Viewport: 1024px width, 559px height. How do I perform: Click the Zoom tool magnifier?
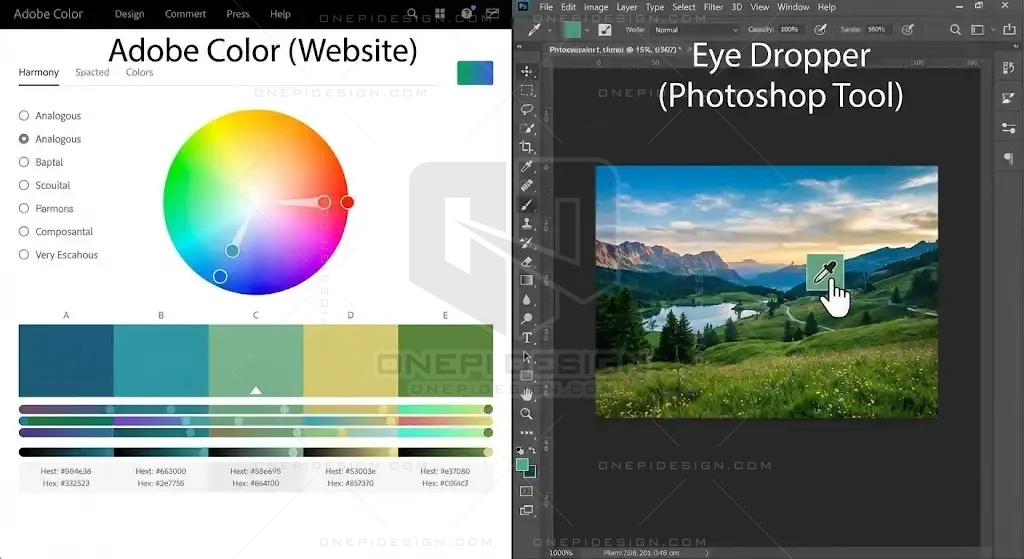527,413
